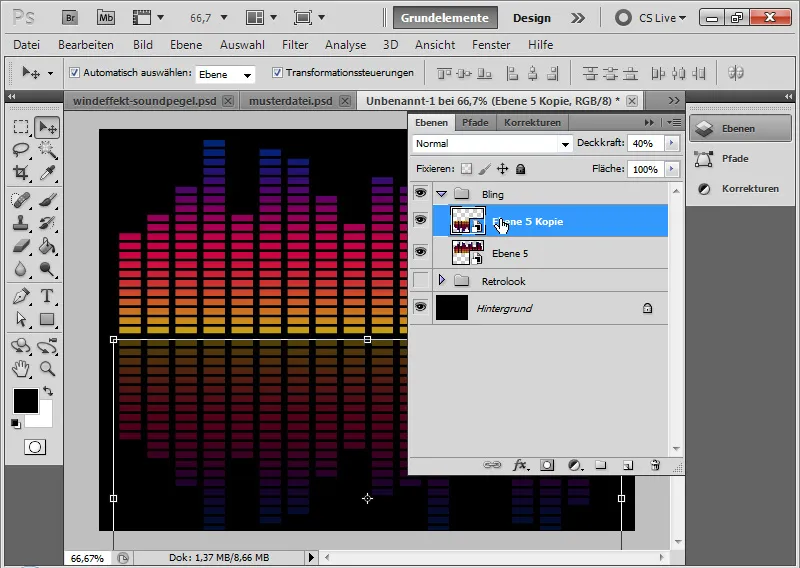Viewport: 800px width, 568px height.
Task: Pick the Zoom tool in the toolbox
Action: [47, 369]
